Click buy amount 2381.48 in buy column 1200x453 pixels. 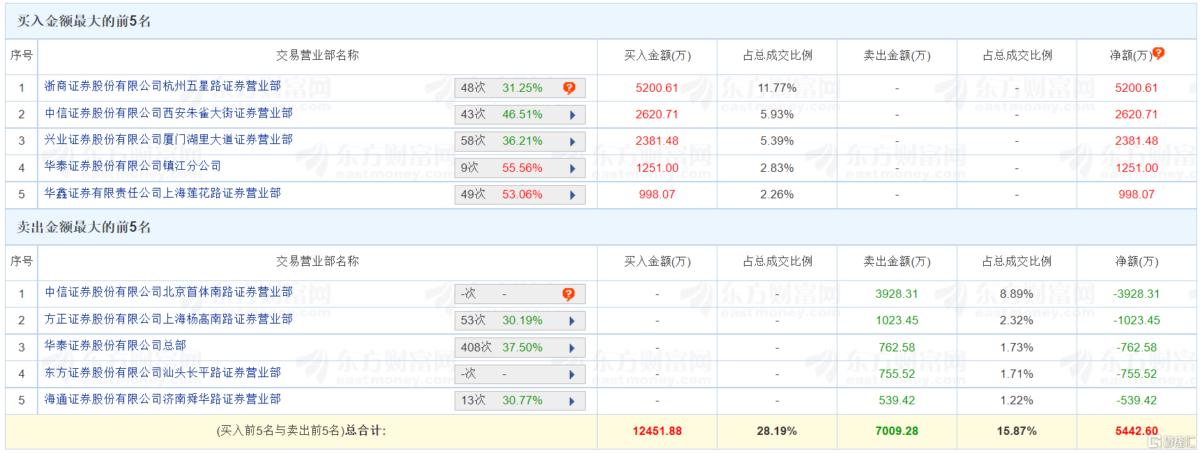656,141
